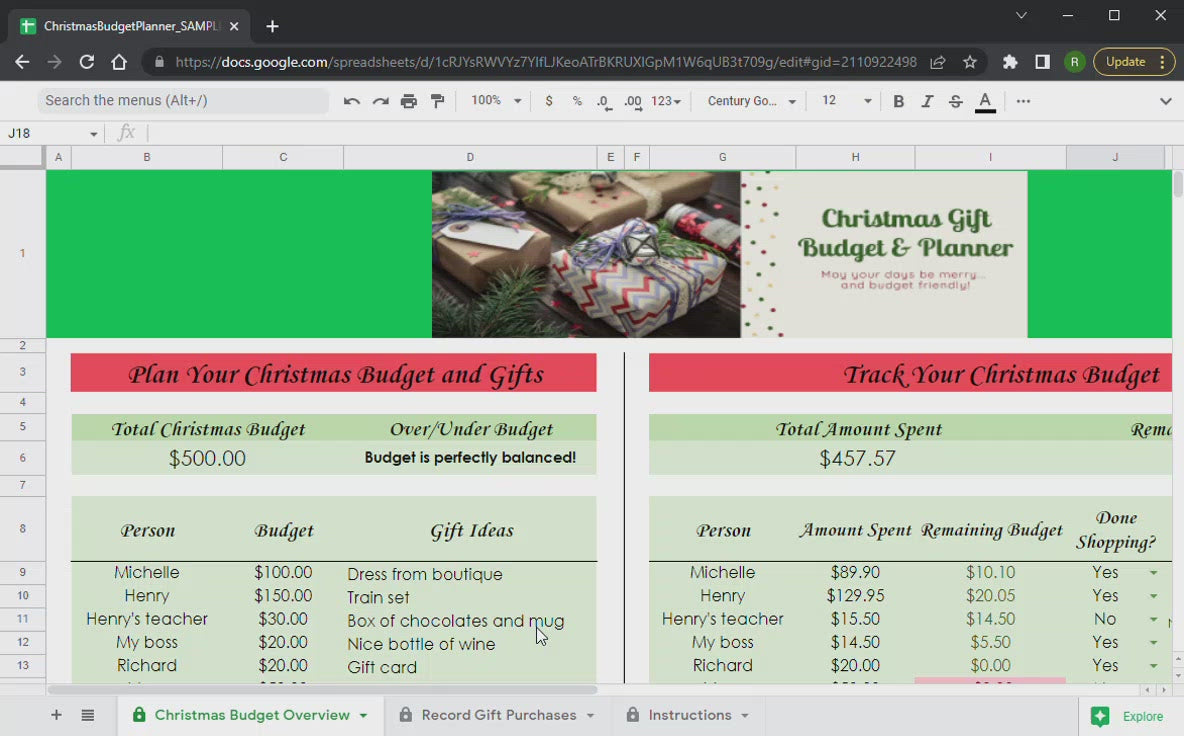Click the Search the menus field

[183, 101]
